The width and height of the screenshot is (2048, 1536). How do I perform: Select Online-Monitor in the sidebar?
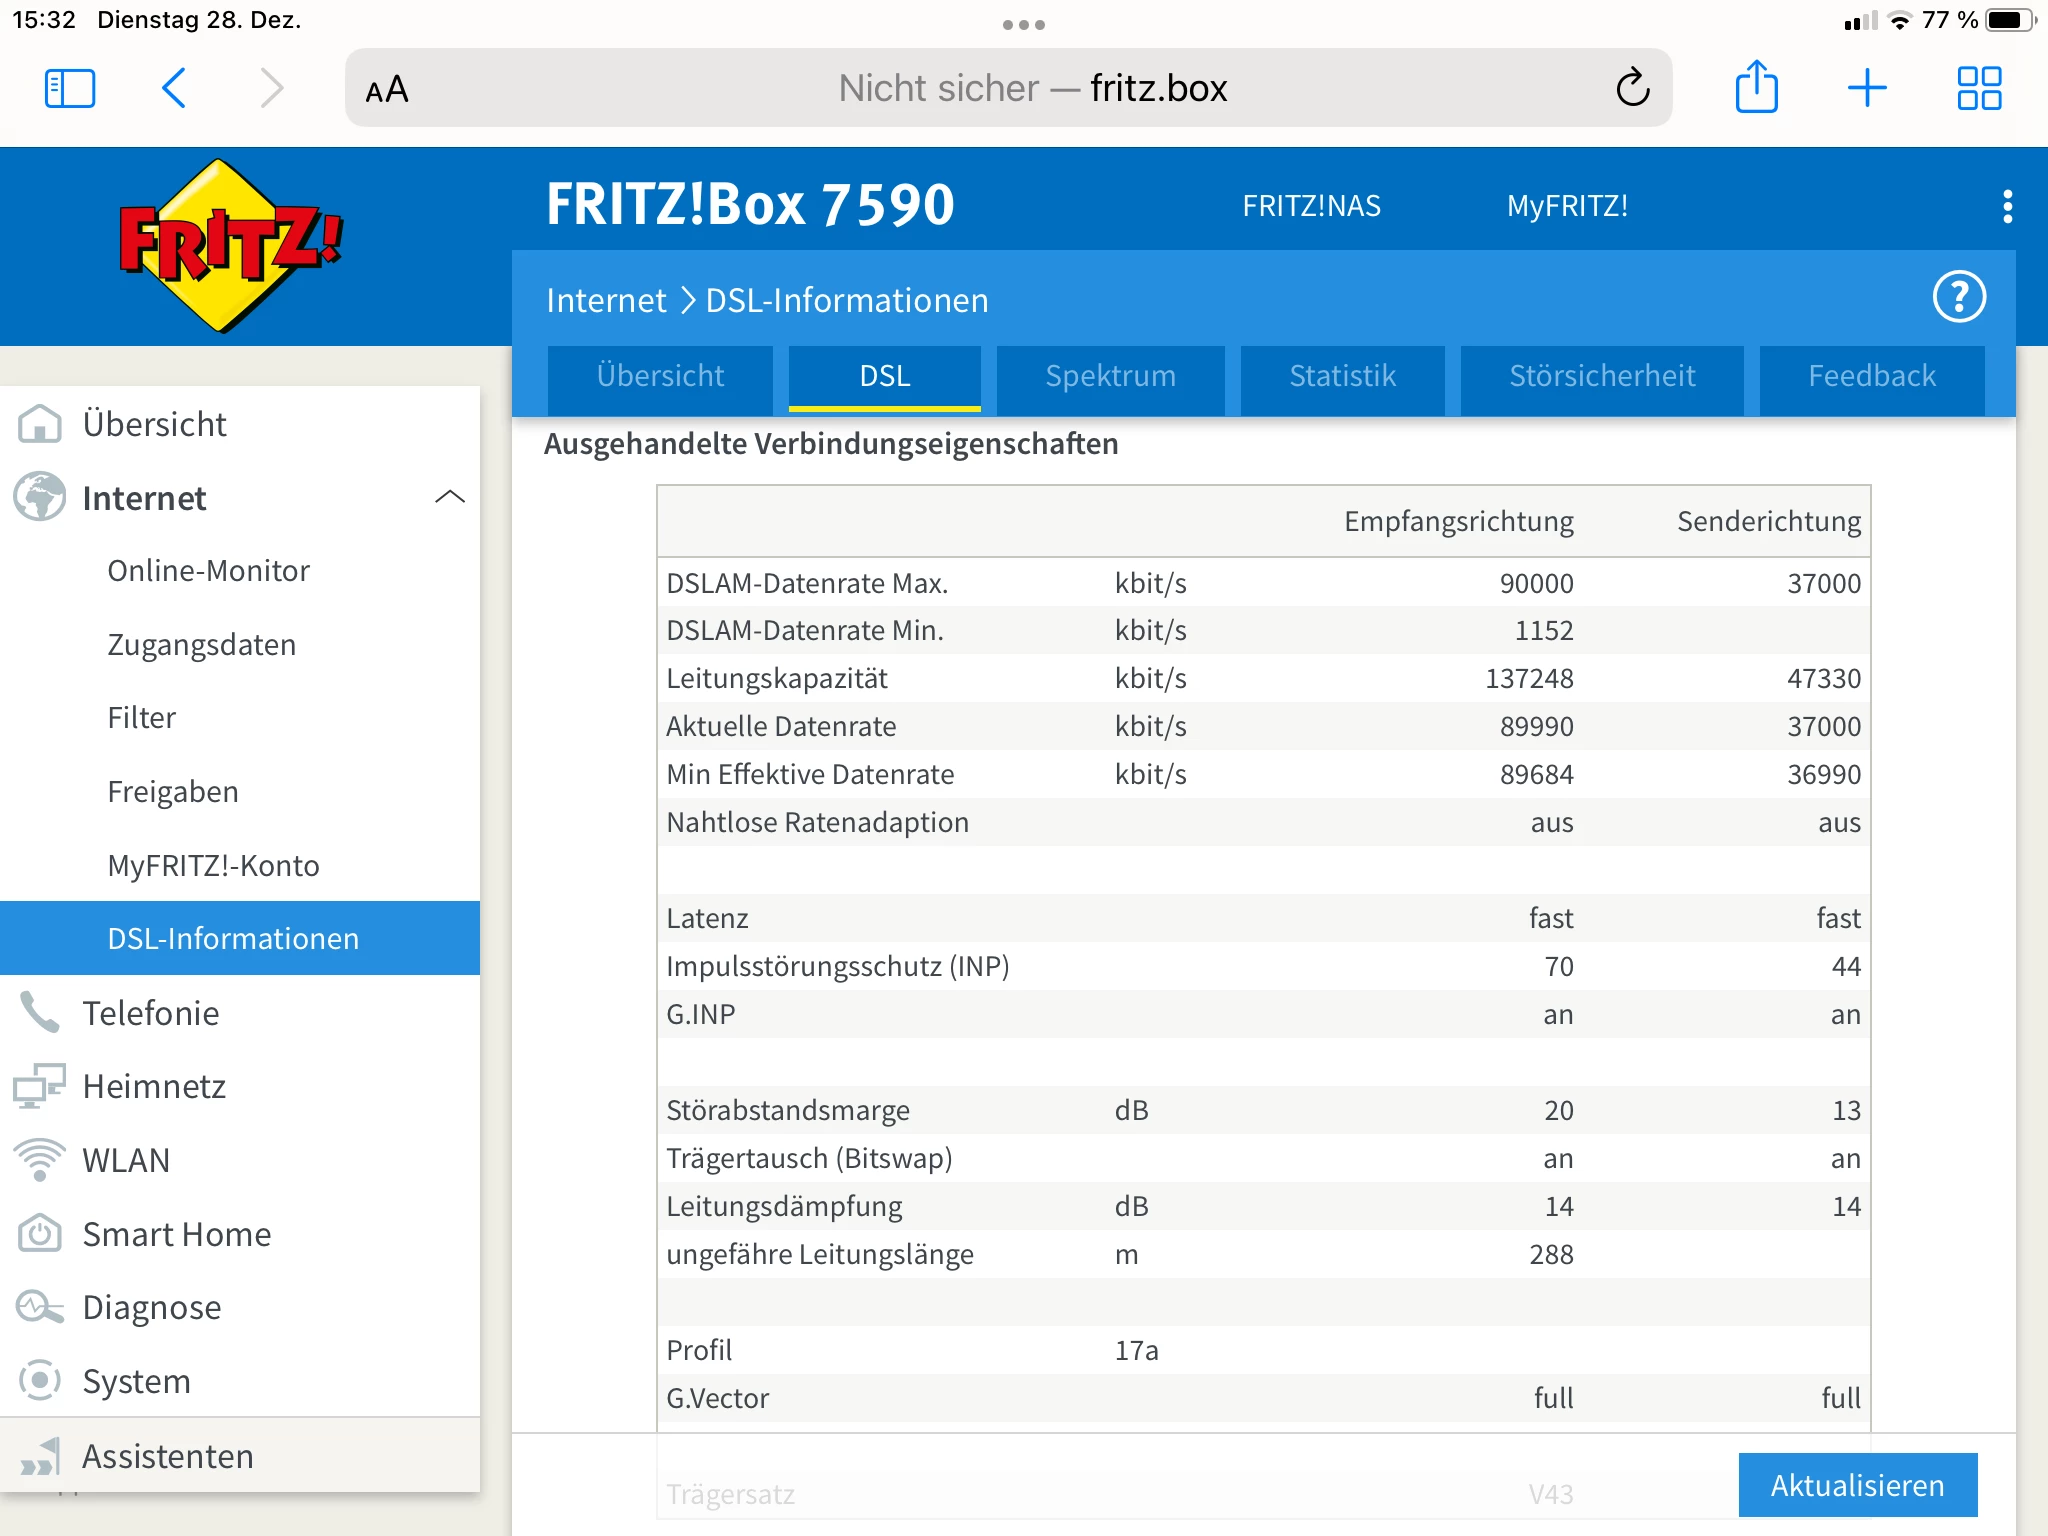pos(208,570)
